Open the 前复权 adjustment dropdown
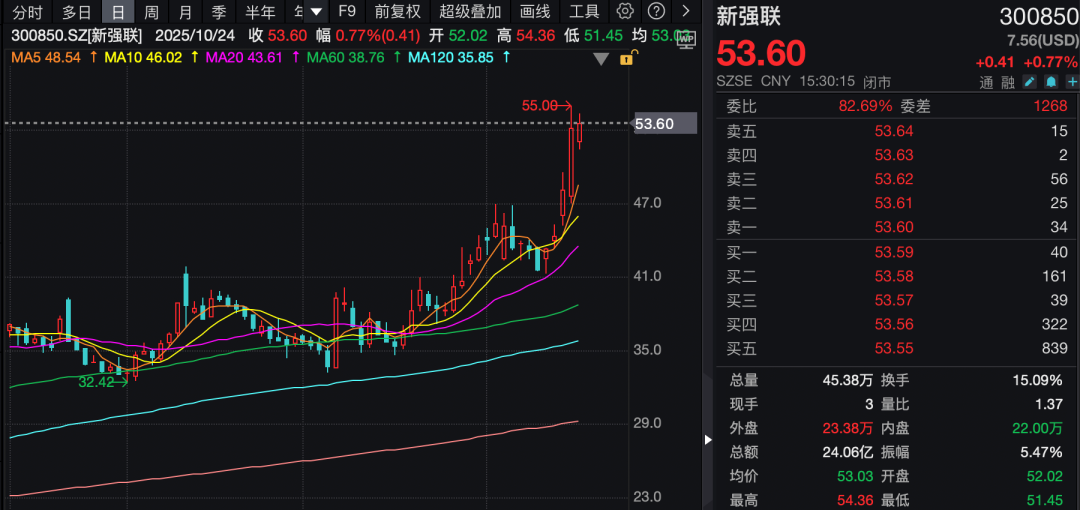Image resolution: width=1080 pixels, height=510 pixels. tap(397, 11)
